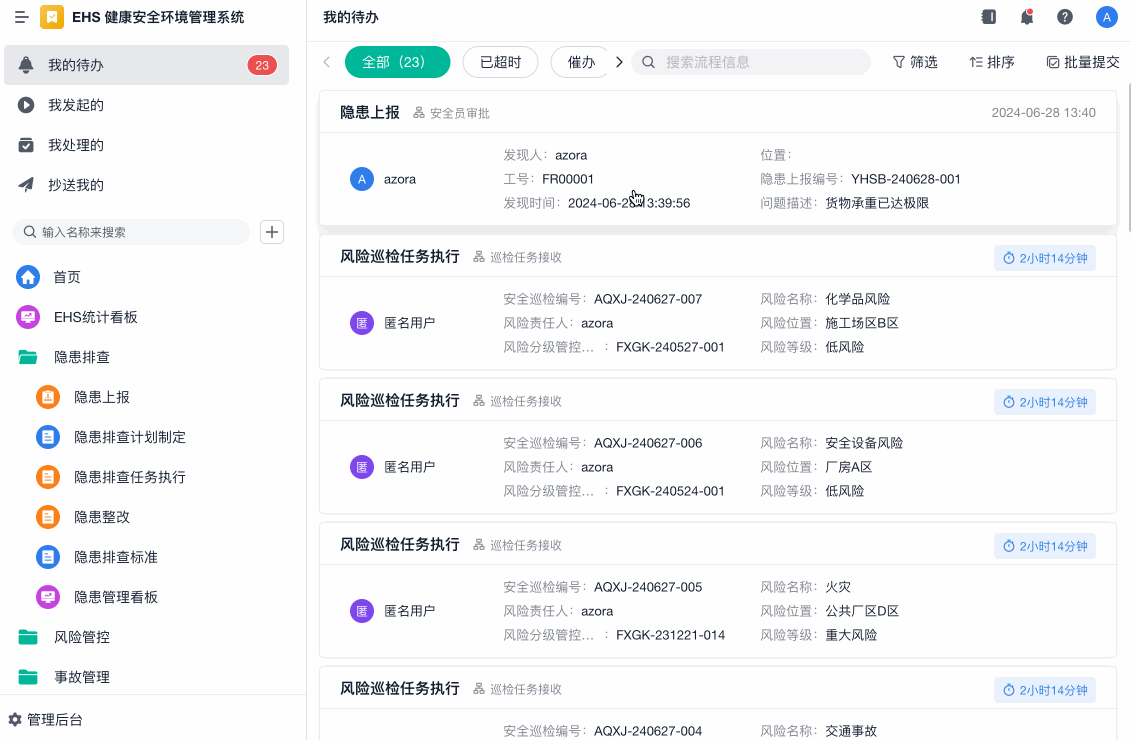Click the 批量提交 batch checkbox icon
Screen dimensions: 1131x740
point(1053,63)
